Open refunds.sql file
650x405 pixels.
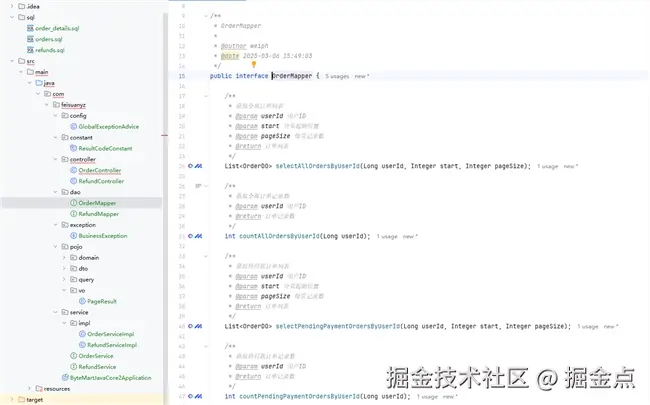click(x=50, y=50)
